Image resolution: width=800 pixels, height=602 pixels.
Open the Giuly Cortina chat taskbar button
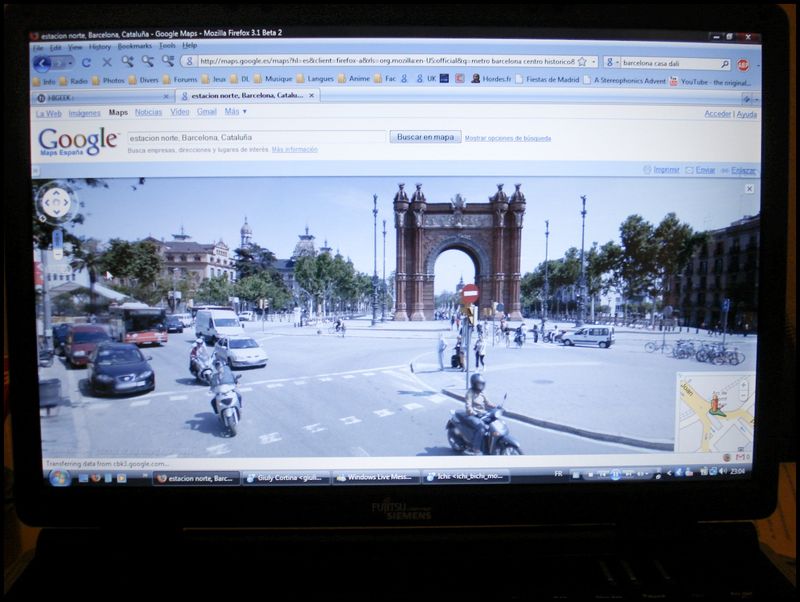(x=286, y=478)
